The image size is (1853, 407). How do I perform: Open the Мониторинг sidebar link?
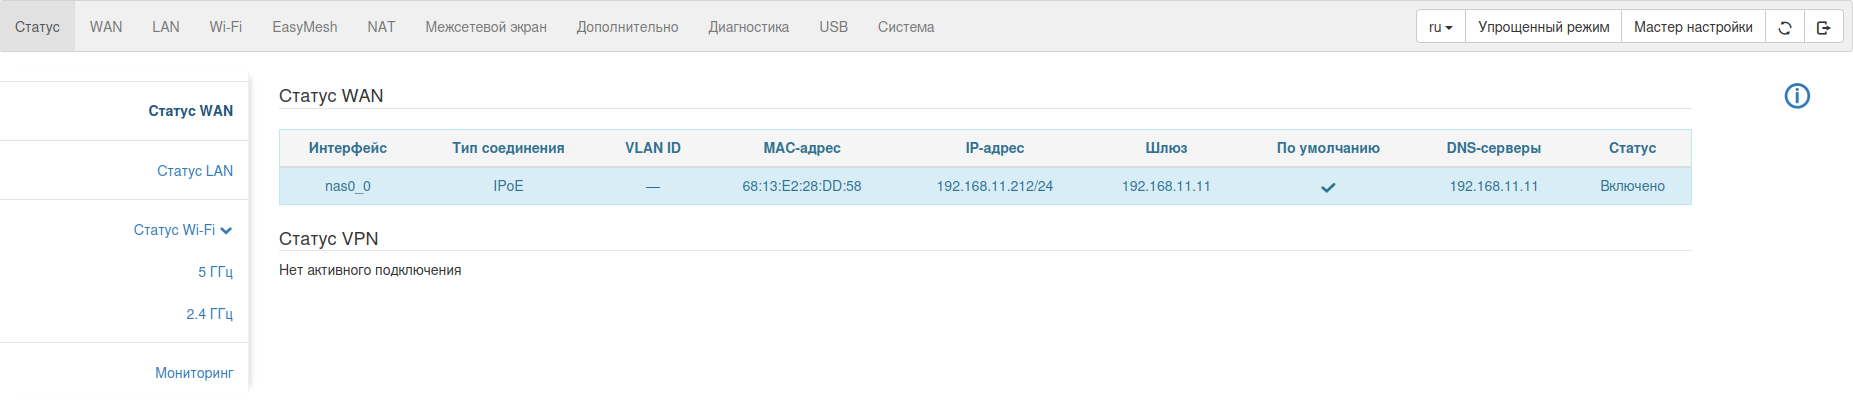tap(194, 373)
